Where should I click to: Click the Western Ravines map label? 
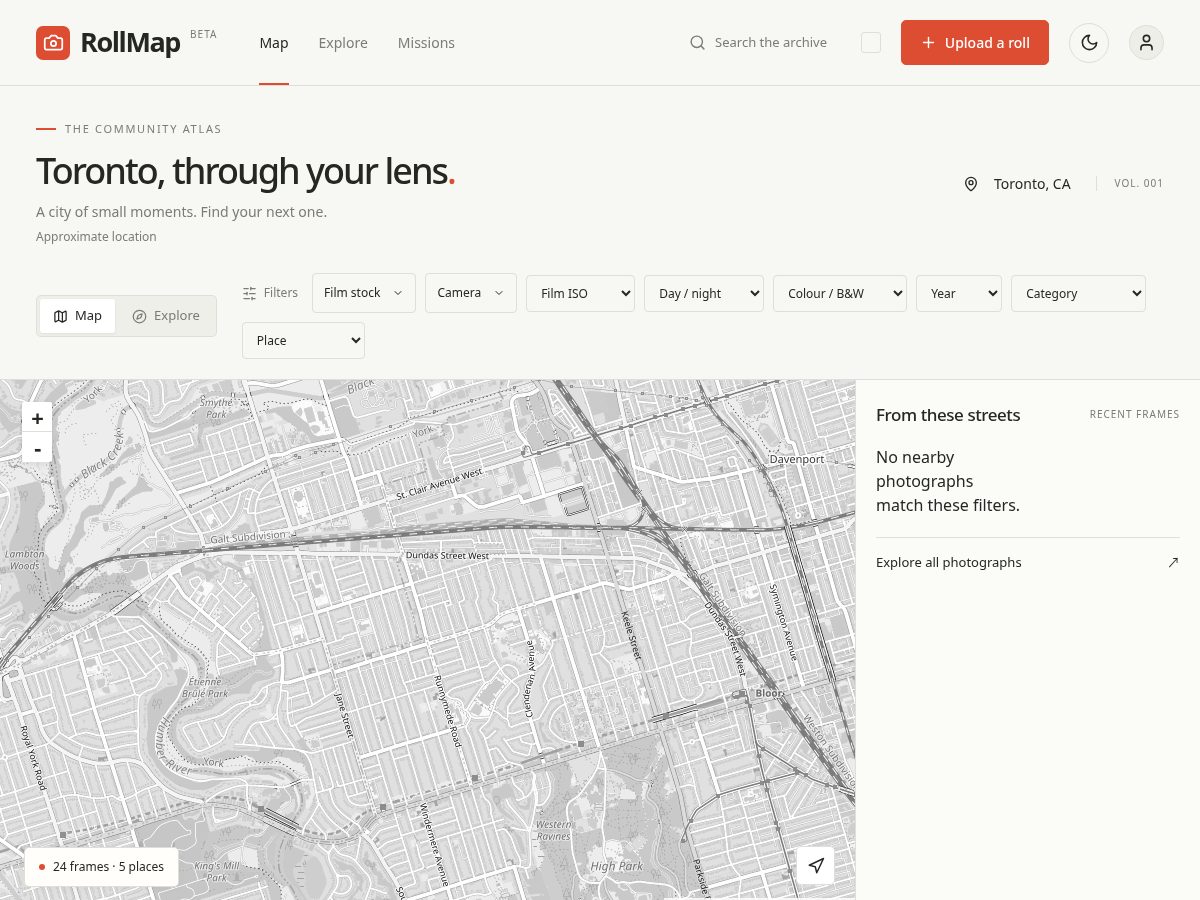coord(553,830)
